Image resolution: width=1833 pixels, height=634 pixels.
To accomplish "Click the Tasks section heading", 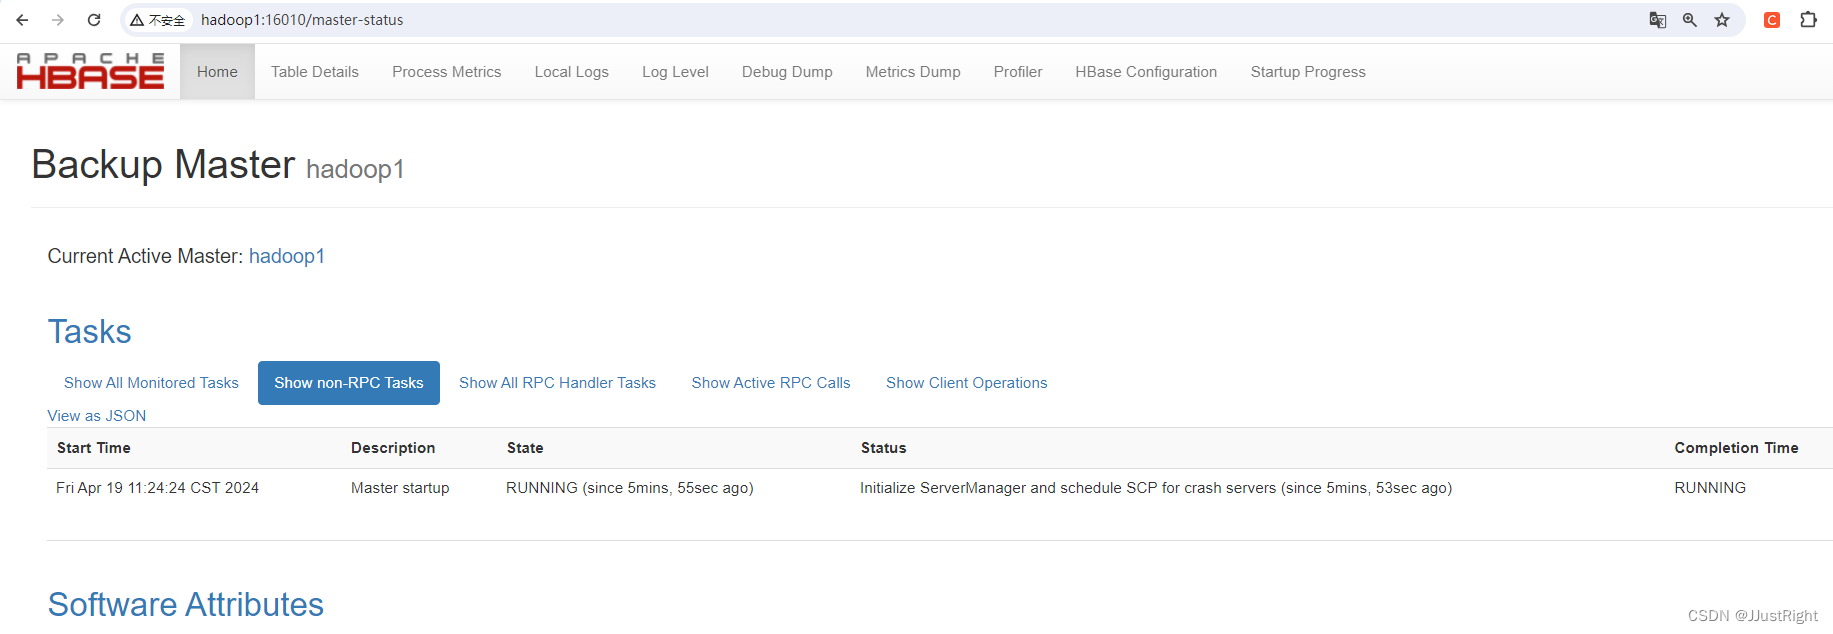I will point(90,332).
